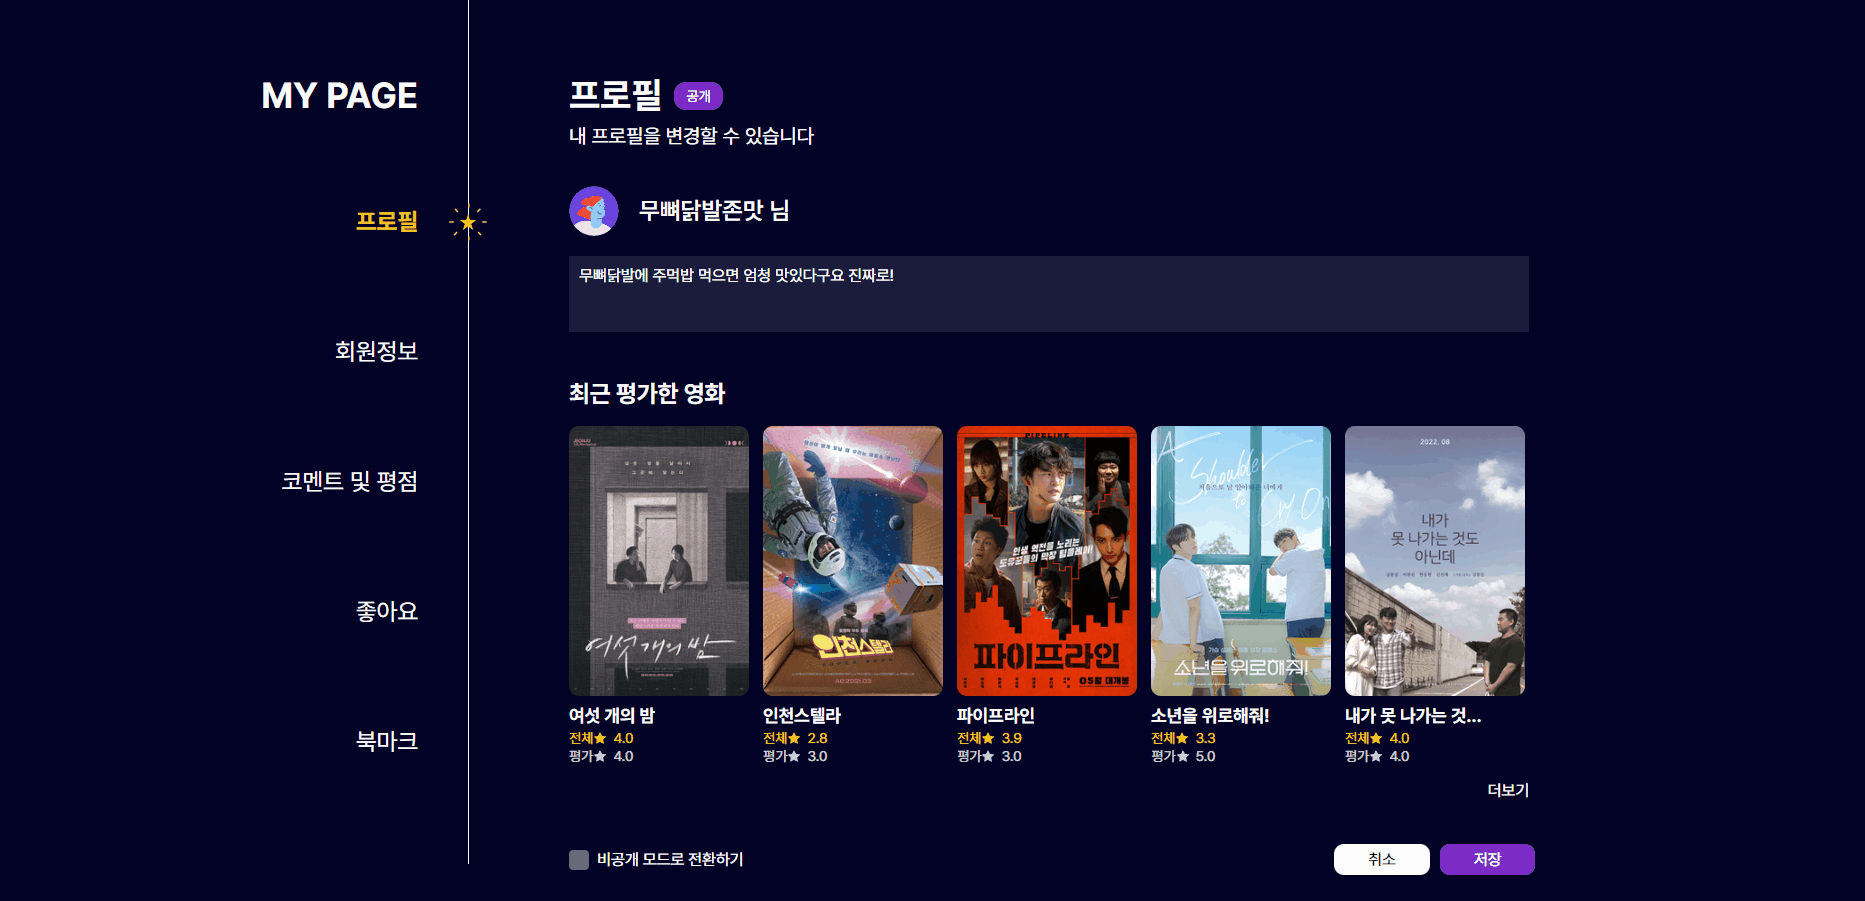1865x901 pixels.
Task: Click yellow 전체 star under 내가 못 나가는 것
Action: [1376, 739]
